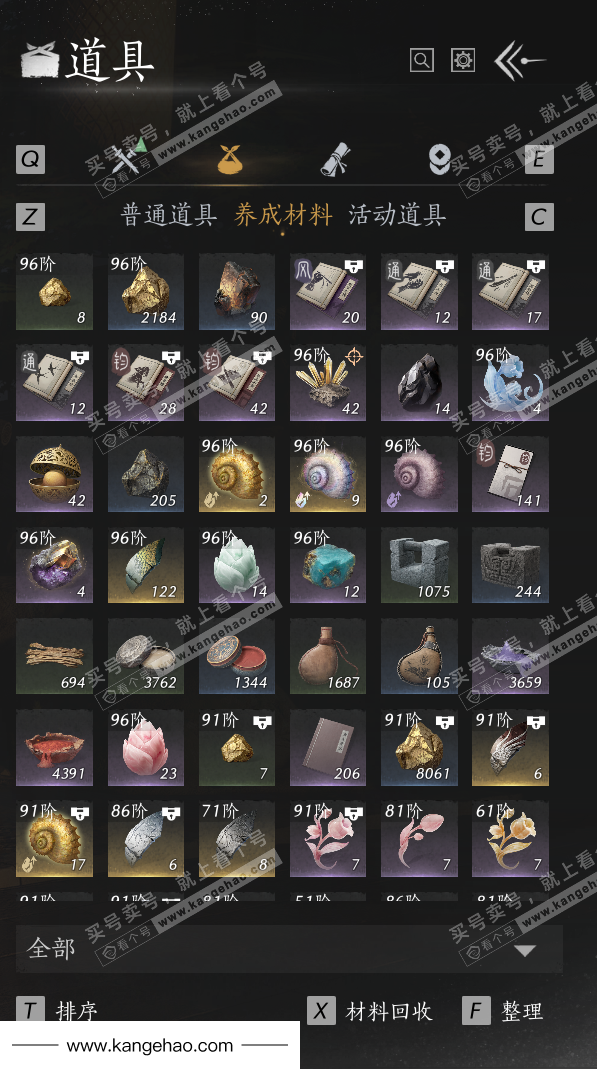Select the crossed swords equipment category icon
The image size is (597, 1069).
[x=129, y=157]
